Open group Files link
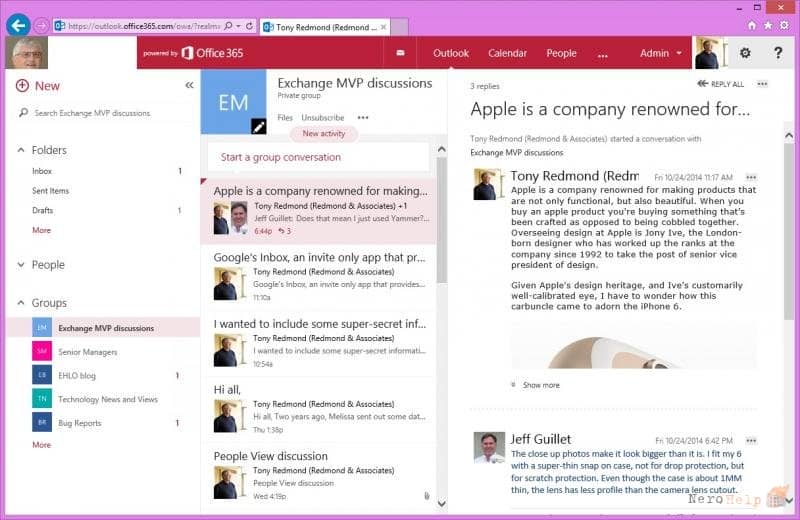This screenshot has width=800, height=520. click(285, 117)
